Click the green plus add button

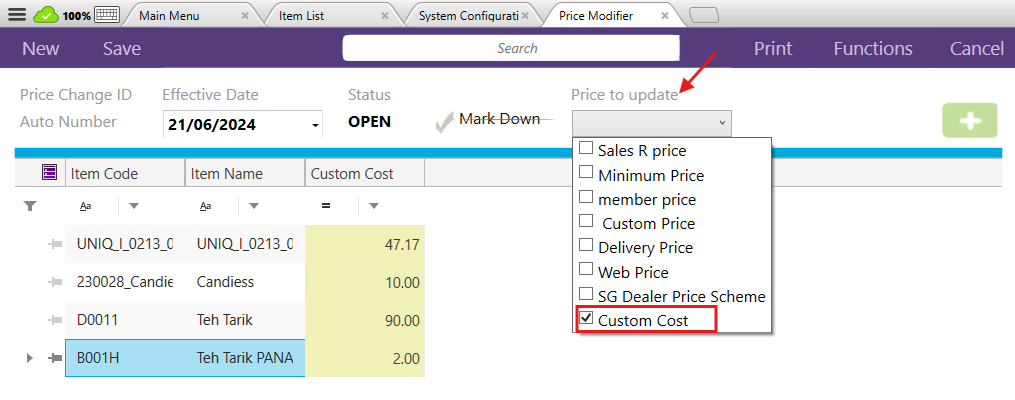coord(969,120)
